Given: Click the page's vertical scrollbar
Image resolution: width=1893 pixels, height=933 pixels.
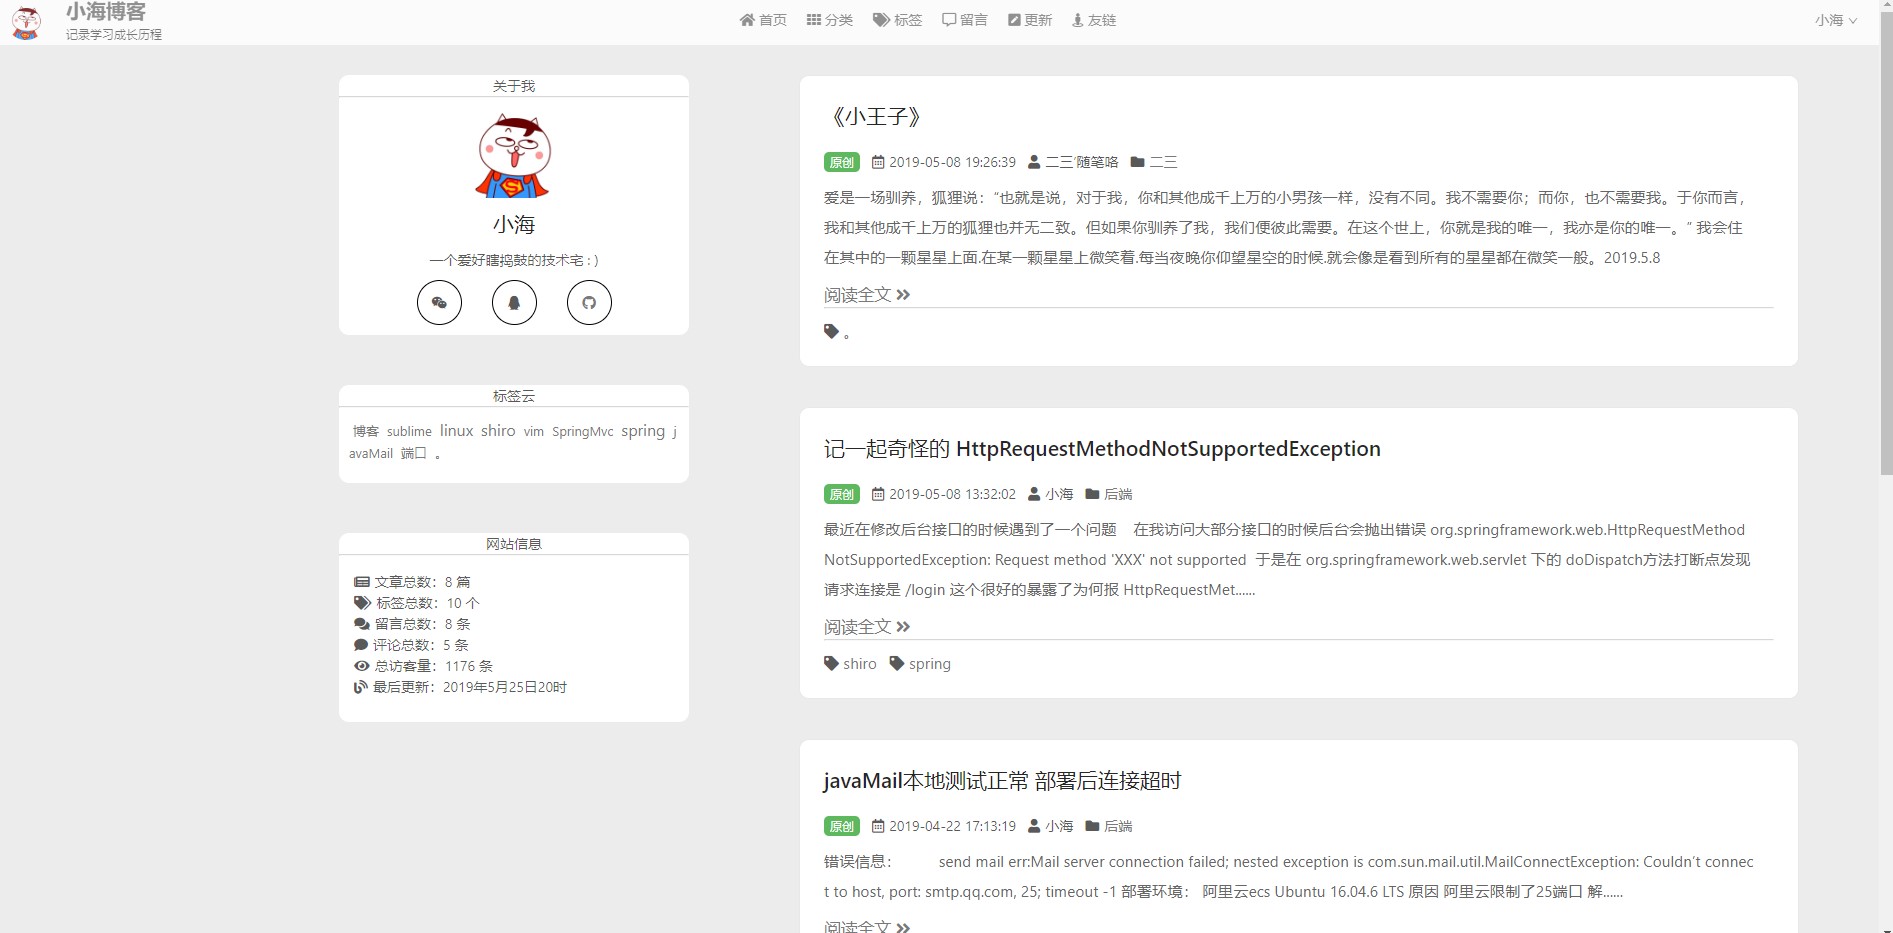Looking at the screenshot, I should 1886,300.
